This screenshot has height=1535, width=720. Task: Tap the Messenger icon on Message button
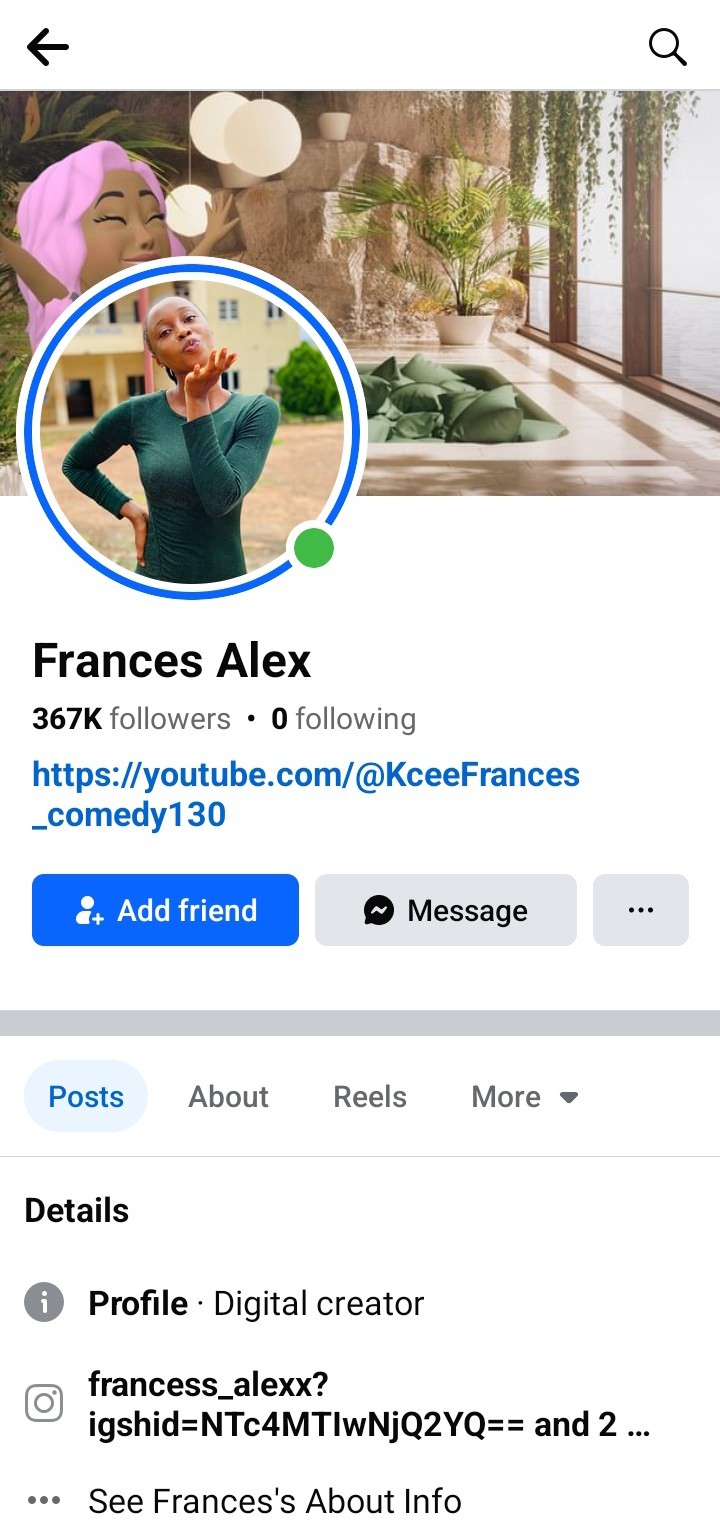[x=378, y=910]
